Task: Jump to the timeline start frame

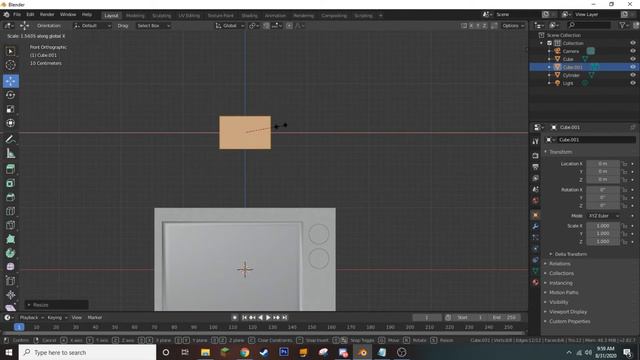Action: (x=244, y=318)
